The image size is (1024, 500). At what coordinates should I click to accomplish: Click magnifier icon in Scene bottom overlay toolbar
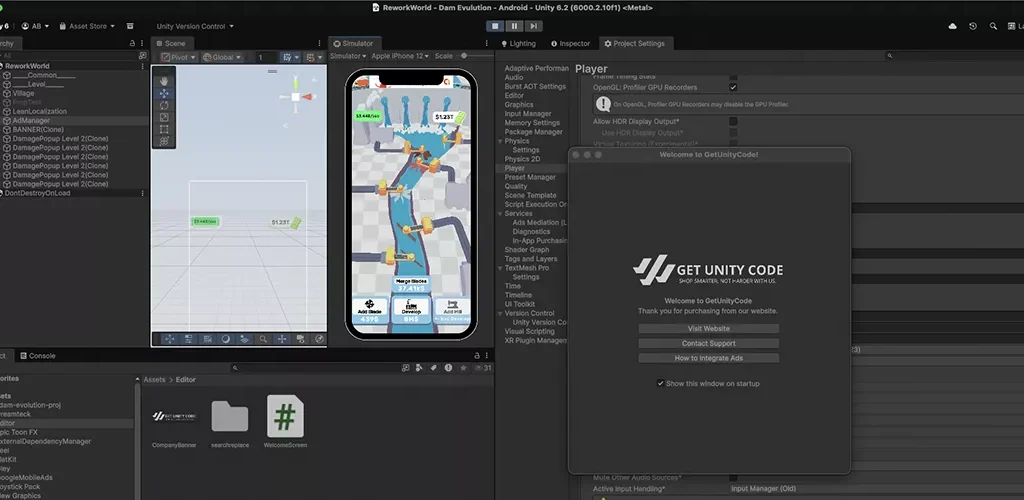pos(263,339)
